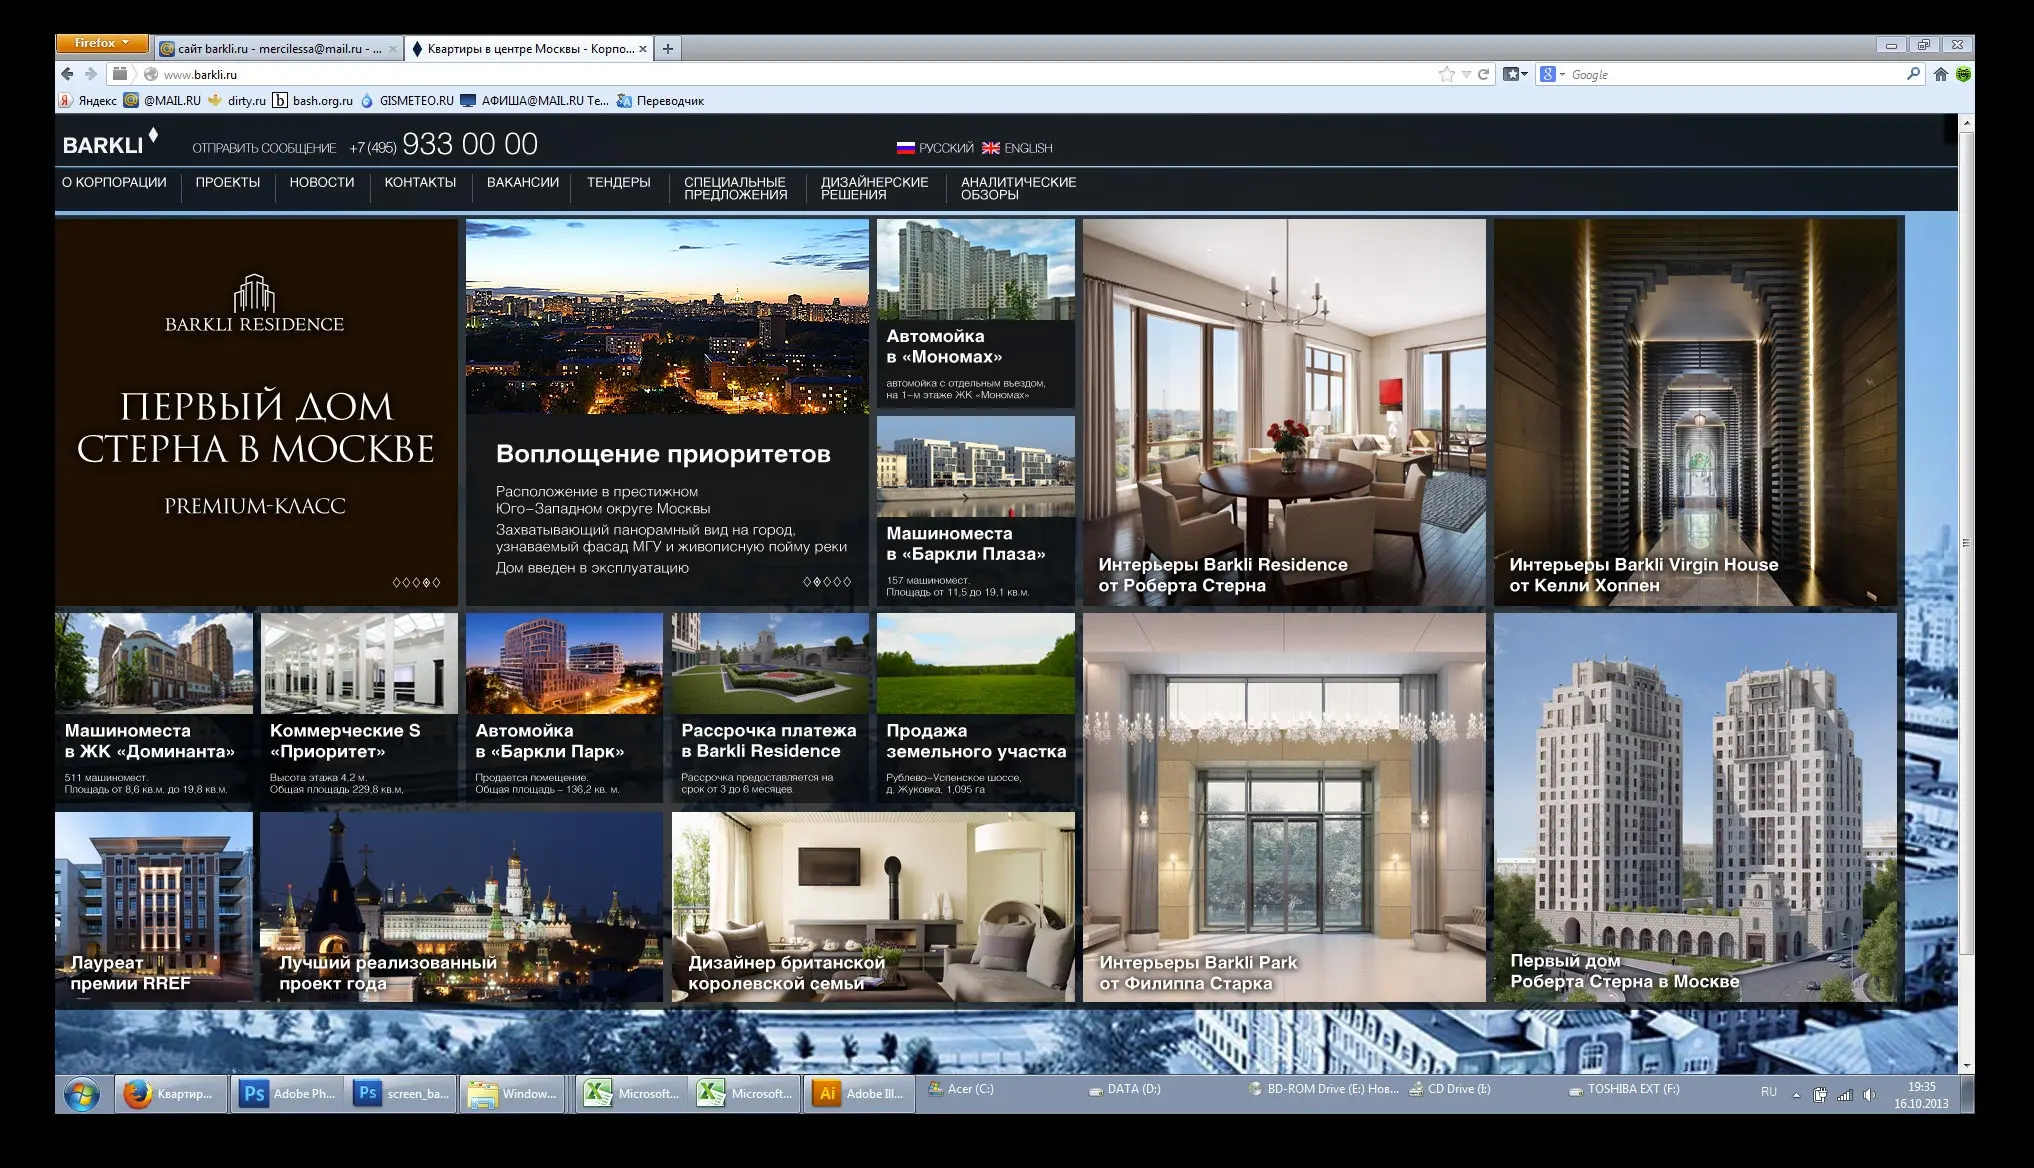Screen dimensions: 2034x1168
Task: Open Дизайнер британской королевской семьи tile
Action: click(x=873, y=906)
